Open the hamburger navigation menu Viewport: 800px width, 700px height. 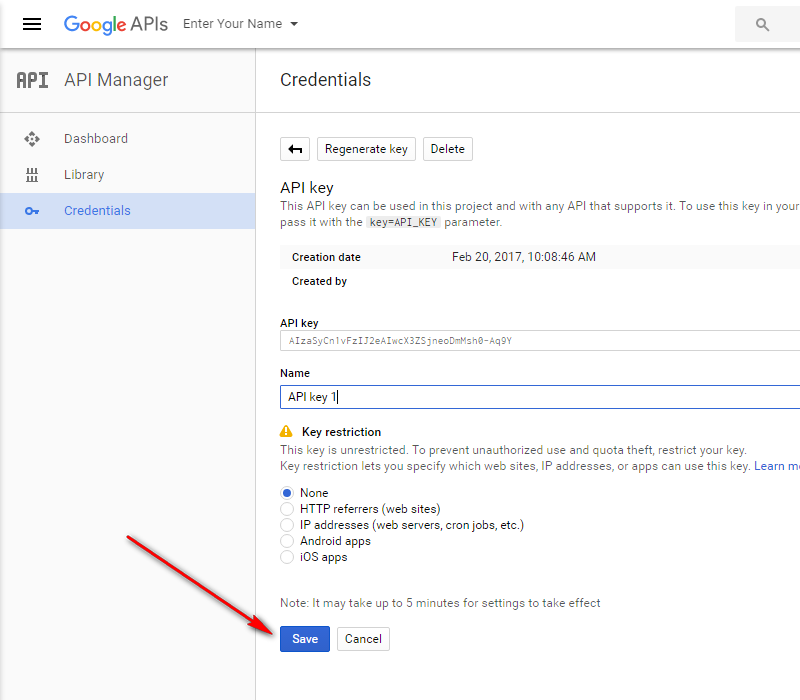(32, 24)
